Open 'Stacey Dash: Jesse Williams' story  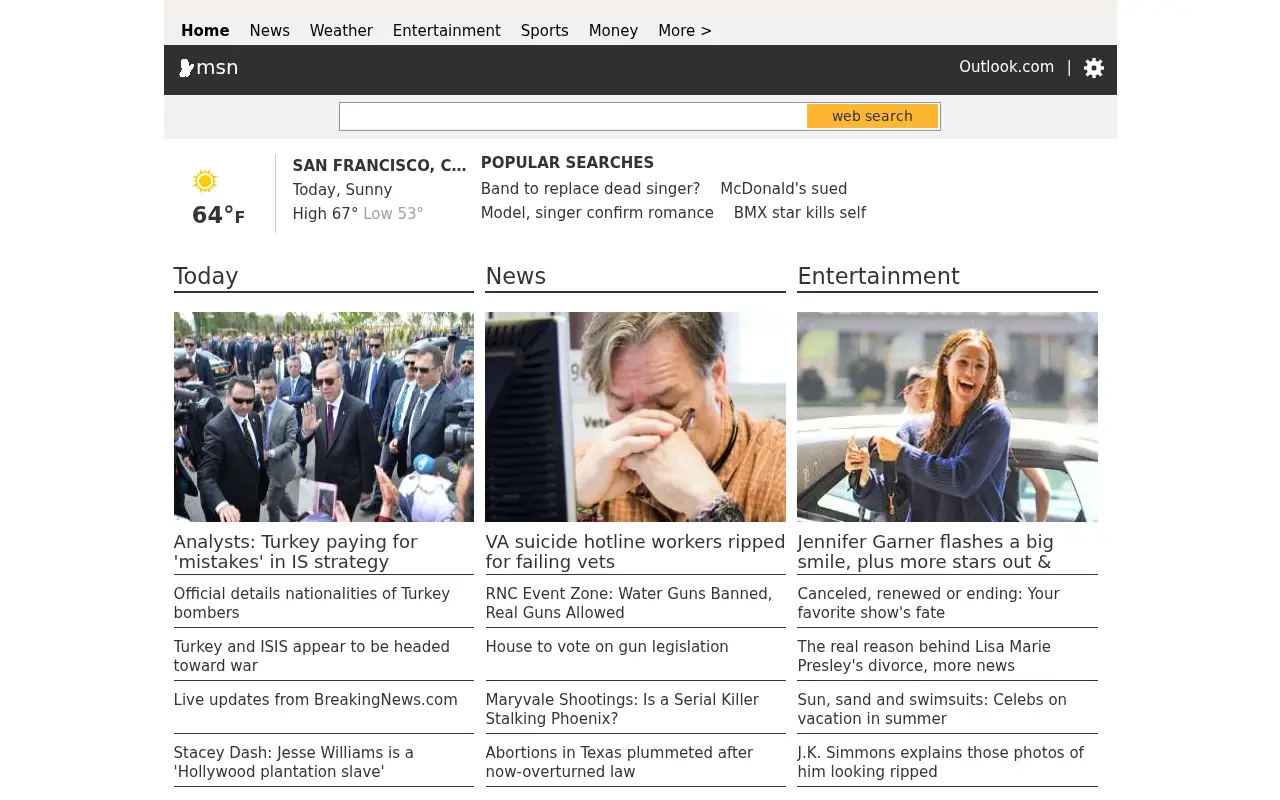pos(294,762)
